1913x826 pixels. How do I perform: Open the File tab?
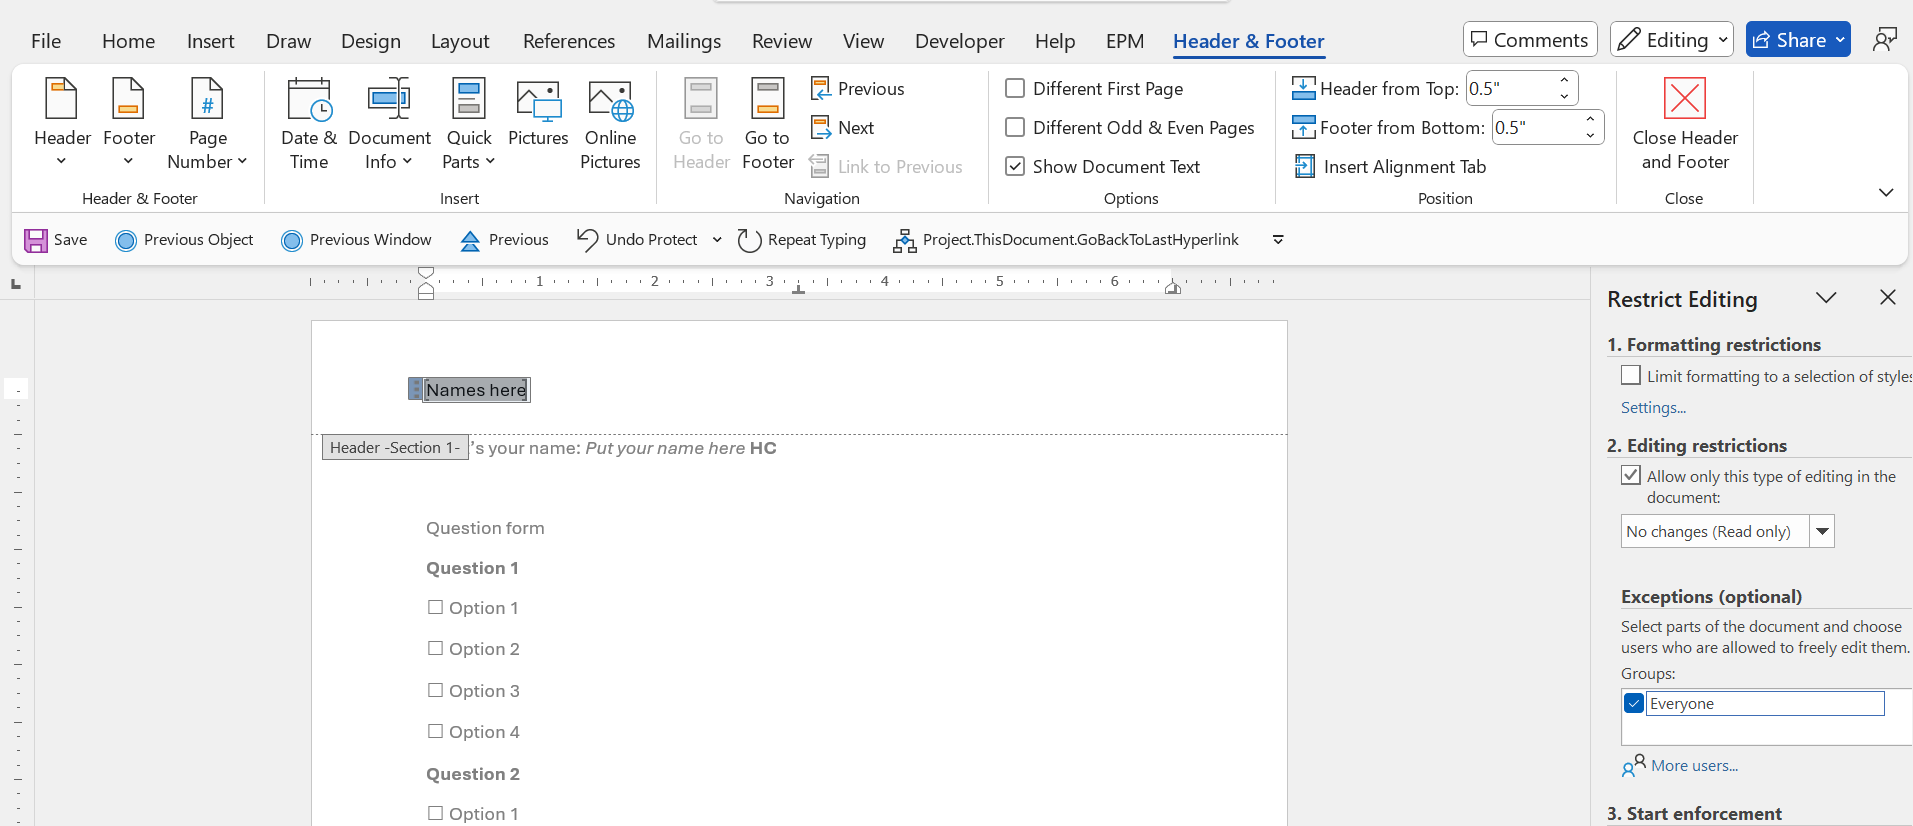[46, 41]
